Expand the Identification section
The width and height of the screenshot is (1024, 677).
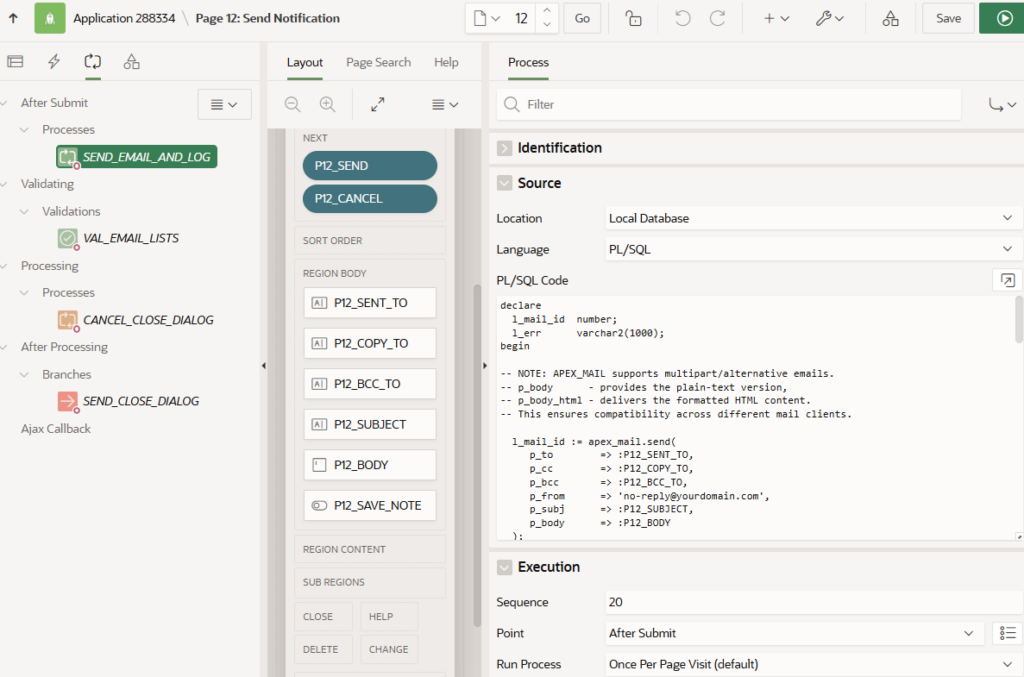[505, 148]
